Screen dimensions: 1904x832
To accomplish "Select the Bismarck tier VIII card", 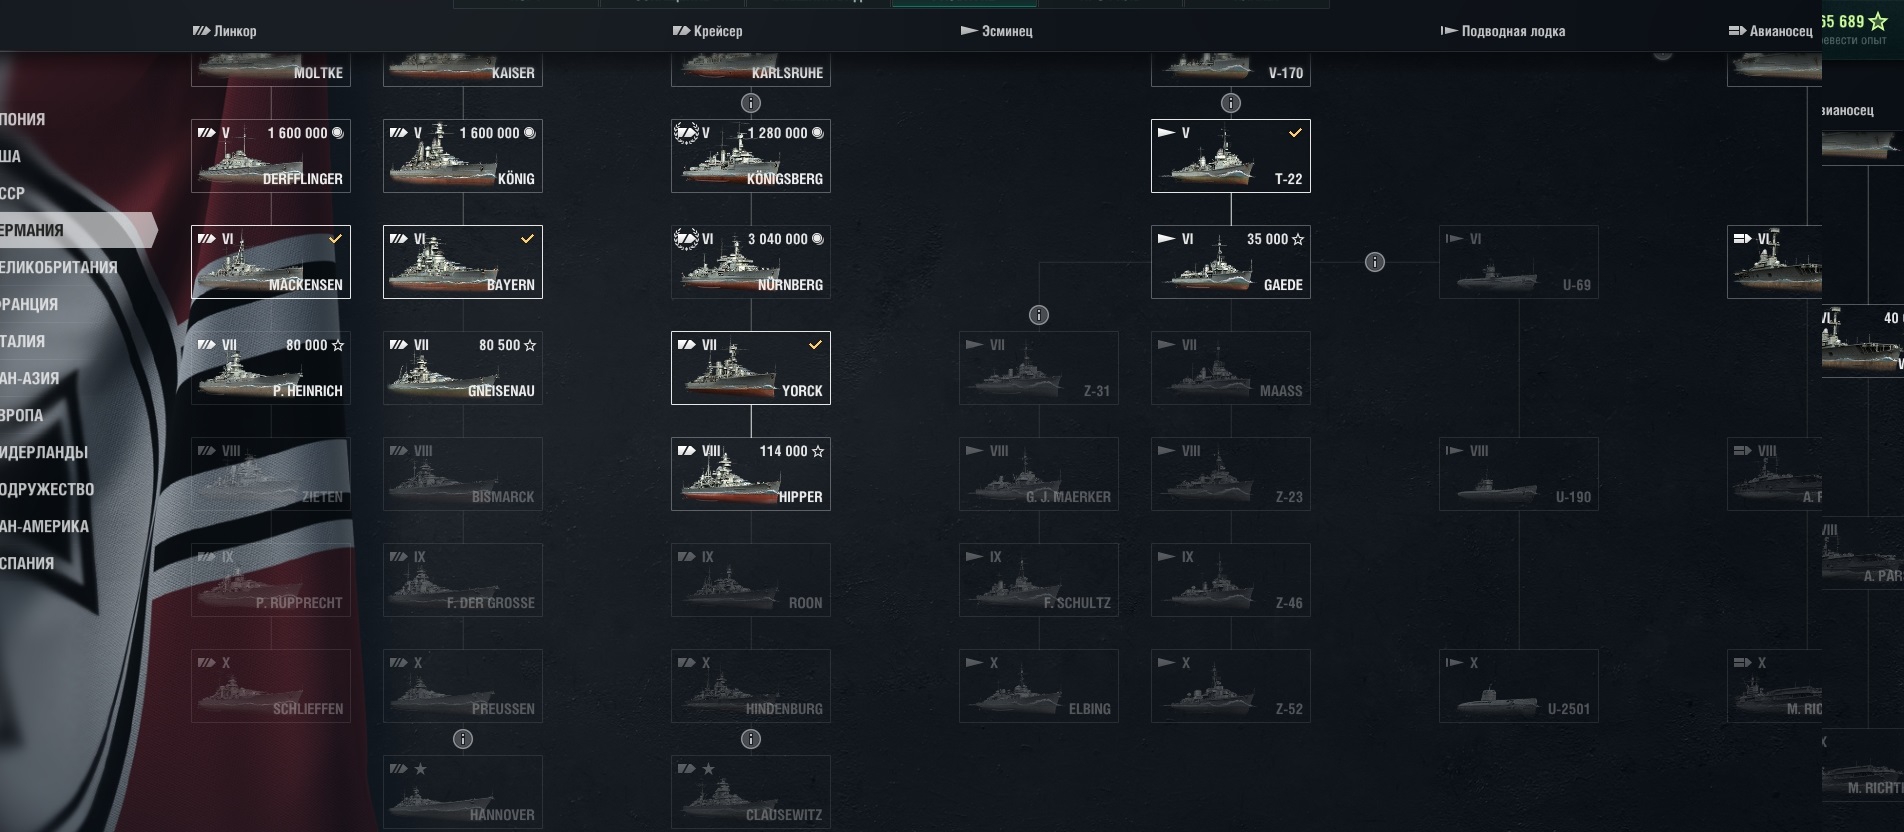I will tap(463, 474).
